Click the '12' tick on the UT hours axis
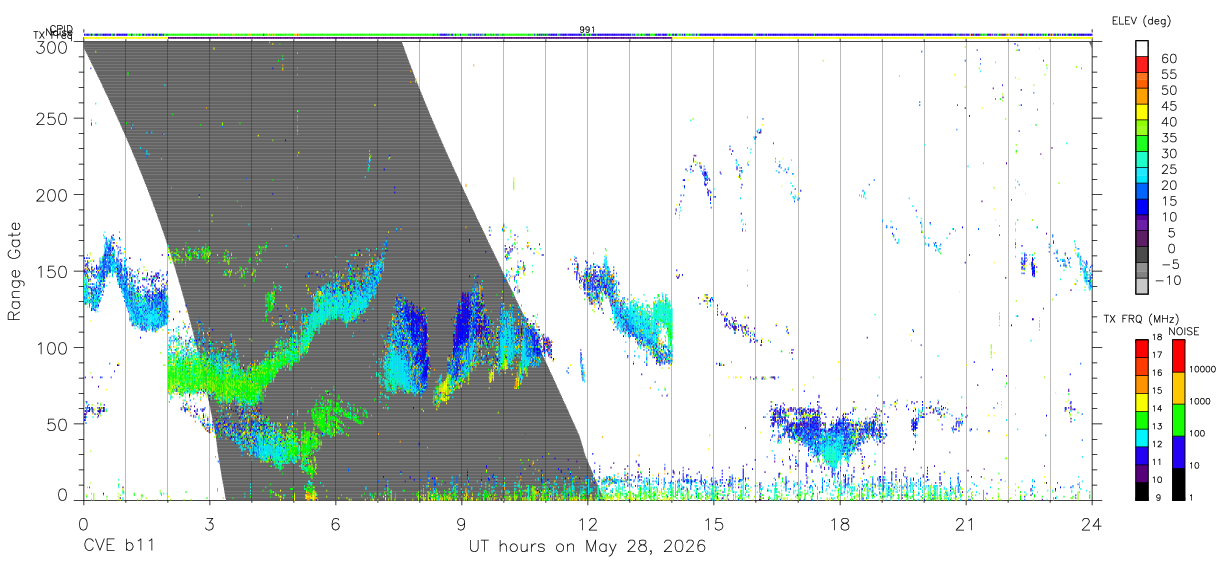Viewport: 1228px width, 567px height. [x=588, y=524]
